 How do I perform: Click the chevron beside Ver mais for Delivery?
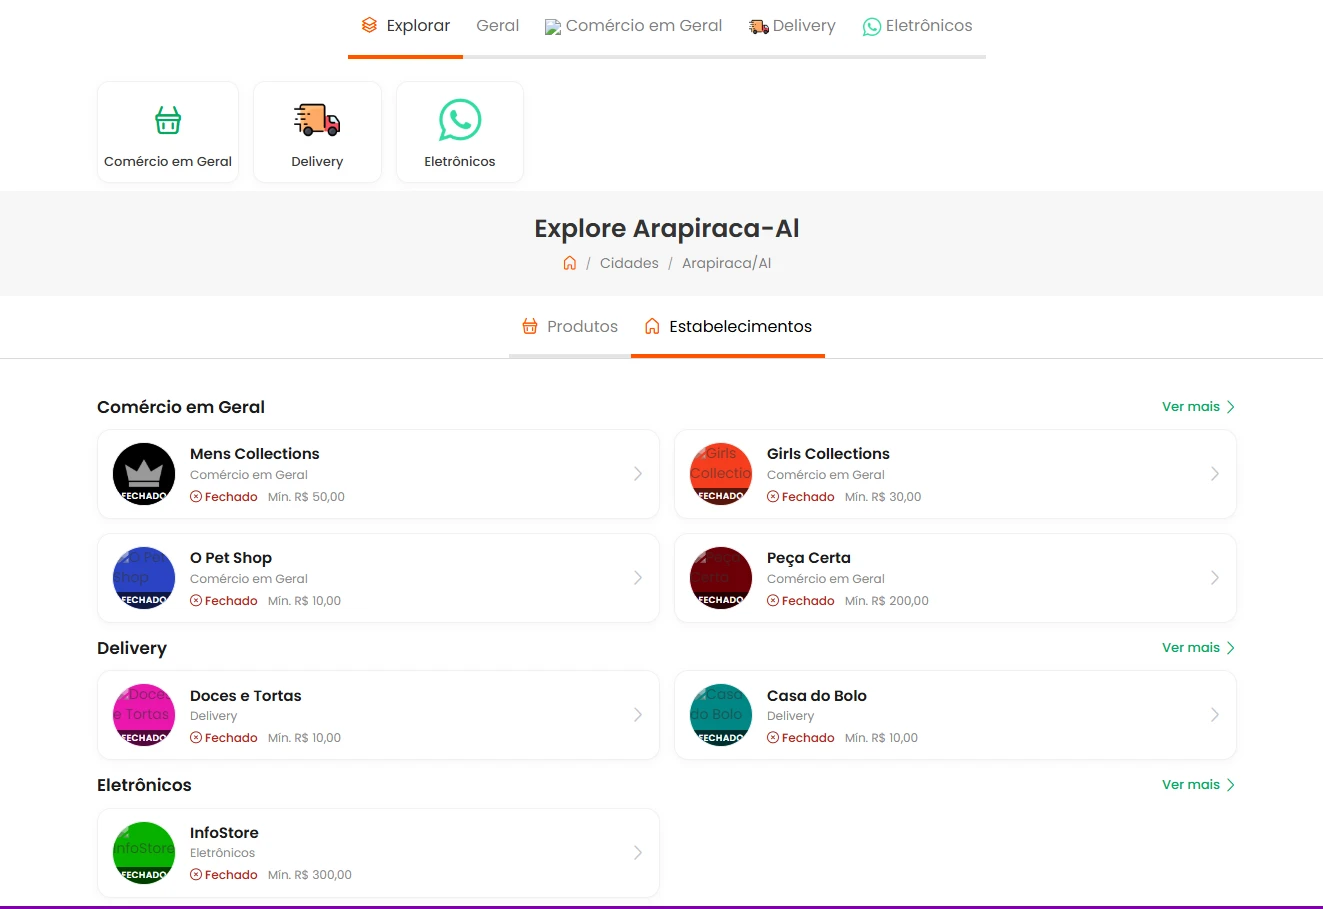[1231, 648]
